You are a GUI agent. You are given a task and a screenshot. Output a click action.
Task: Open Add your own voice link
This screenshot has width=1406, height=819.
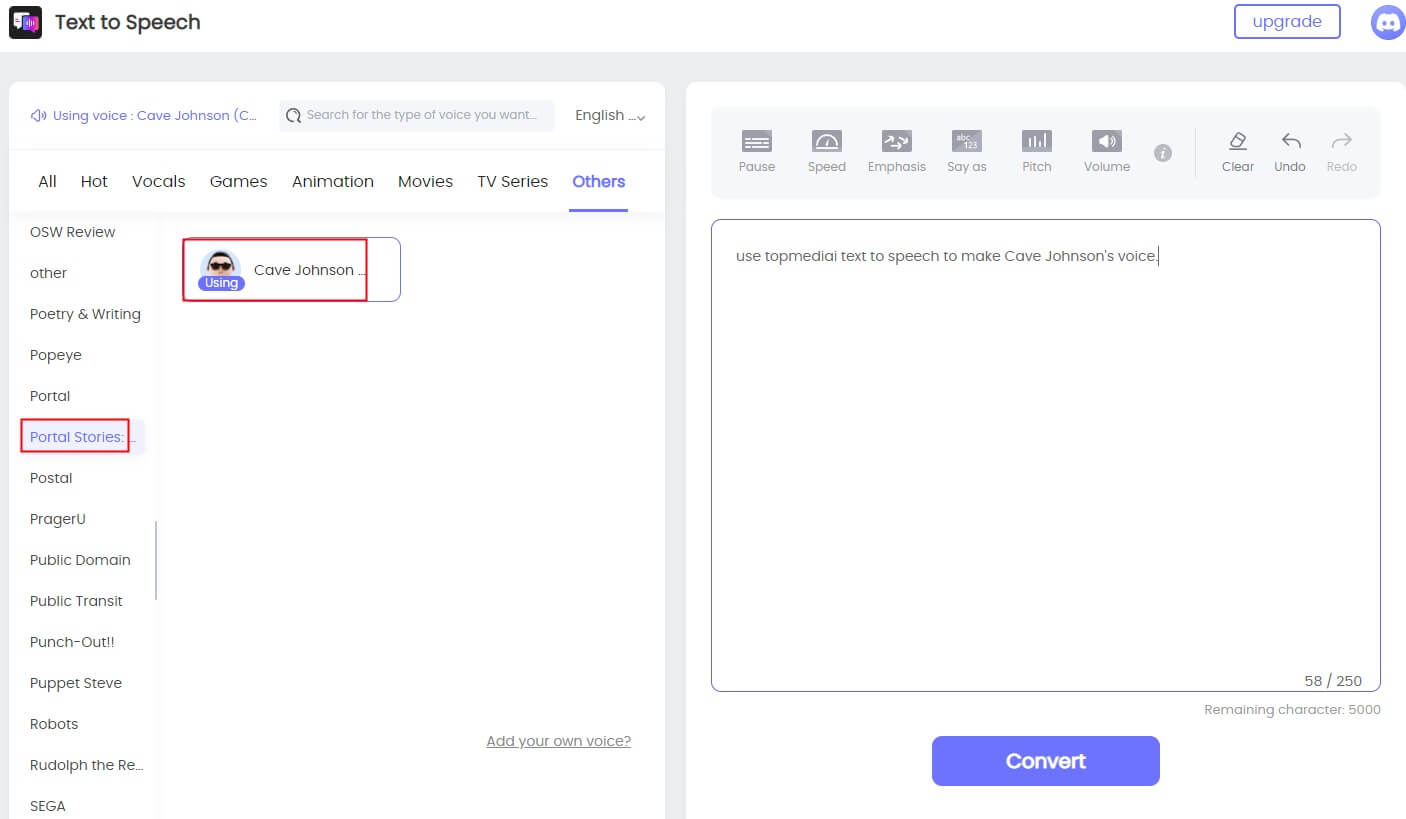click(x=558, y=741)
